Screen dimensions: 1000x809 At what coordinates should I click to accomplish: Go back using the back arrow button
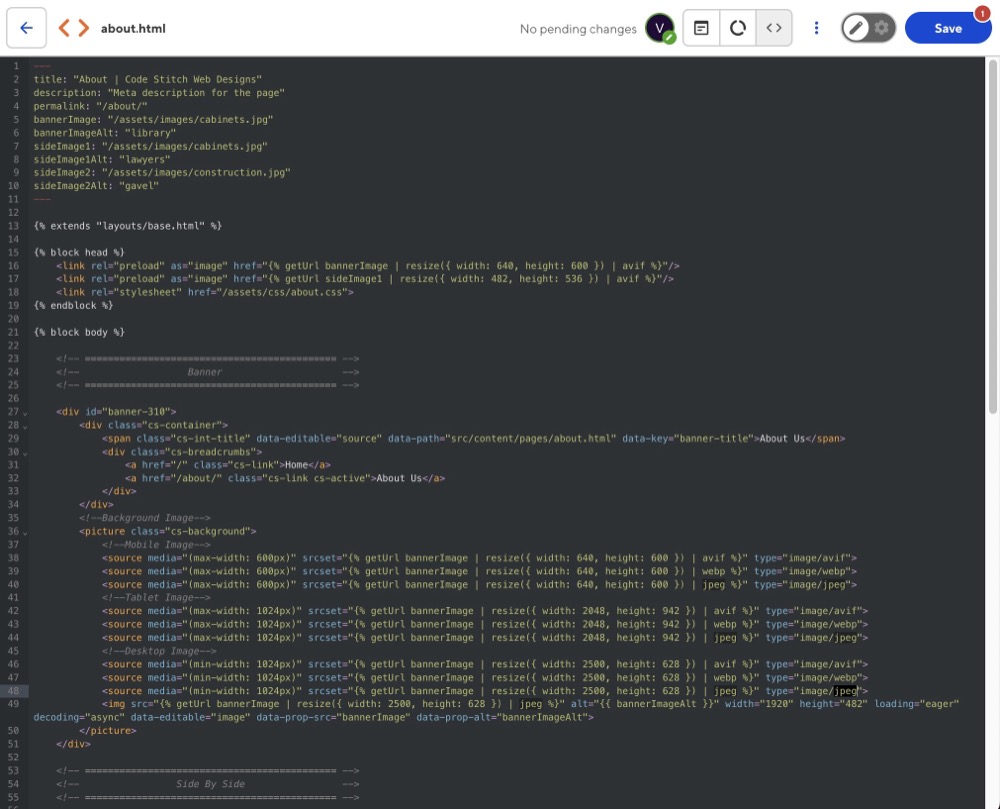(27, 27)
